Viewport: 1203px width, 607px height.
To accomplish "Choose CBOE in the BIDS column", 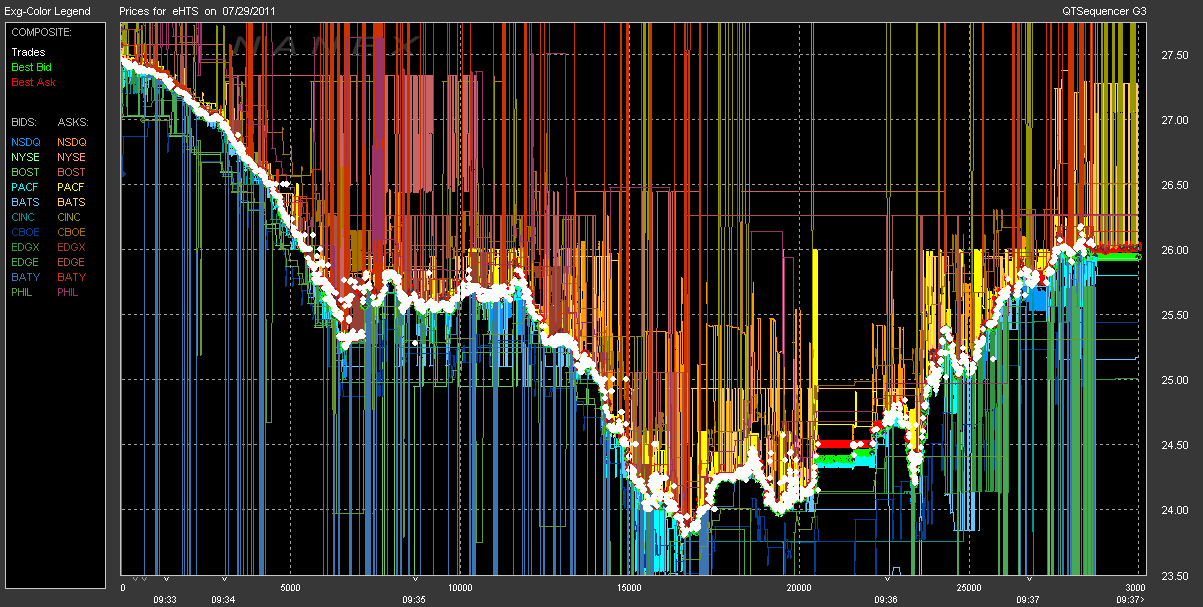I will tap(26, 232).
